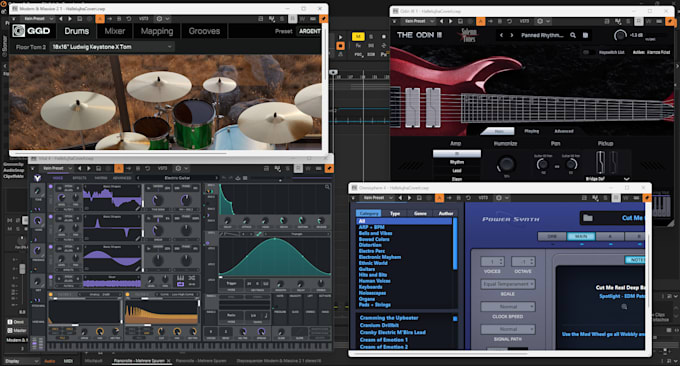Viewport: 680px width, 366px height.
Task: Click the ORB button in Omnisphere
Action: coord(552,236)
